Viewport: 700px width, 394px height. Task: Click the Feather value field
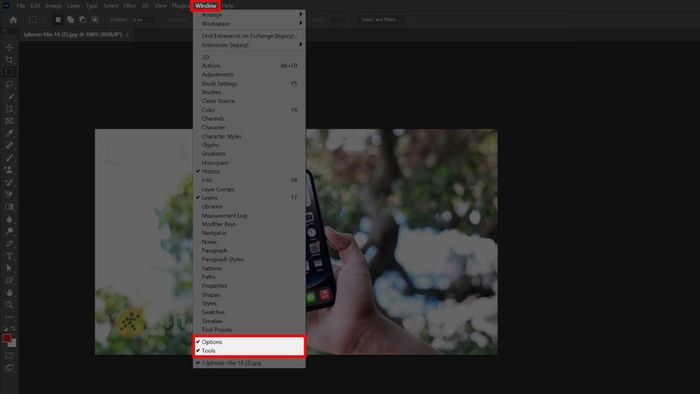[143, 20]
